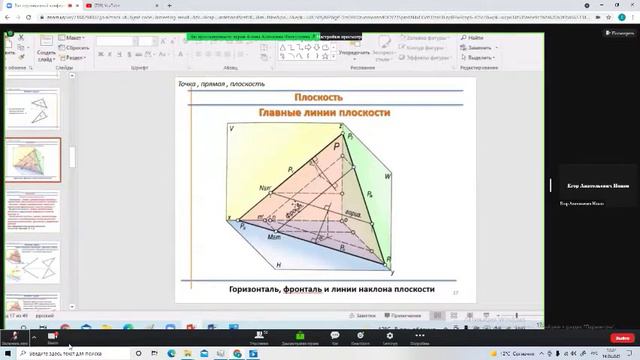The image size is (640, 360).
Task: Increase font size with the larger A icon
Action: [x=163, y=41]
